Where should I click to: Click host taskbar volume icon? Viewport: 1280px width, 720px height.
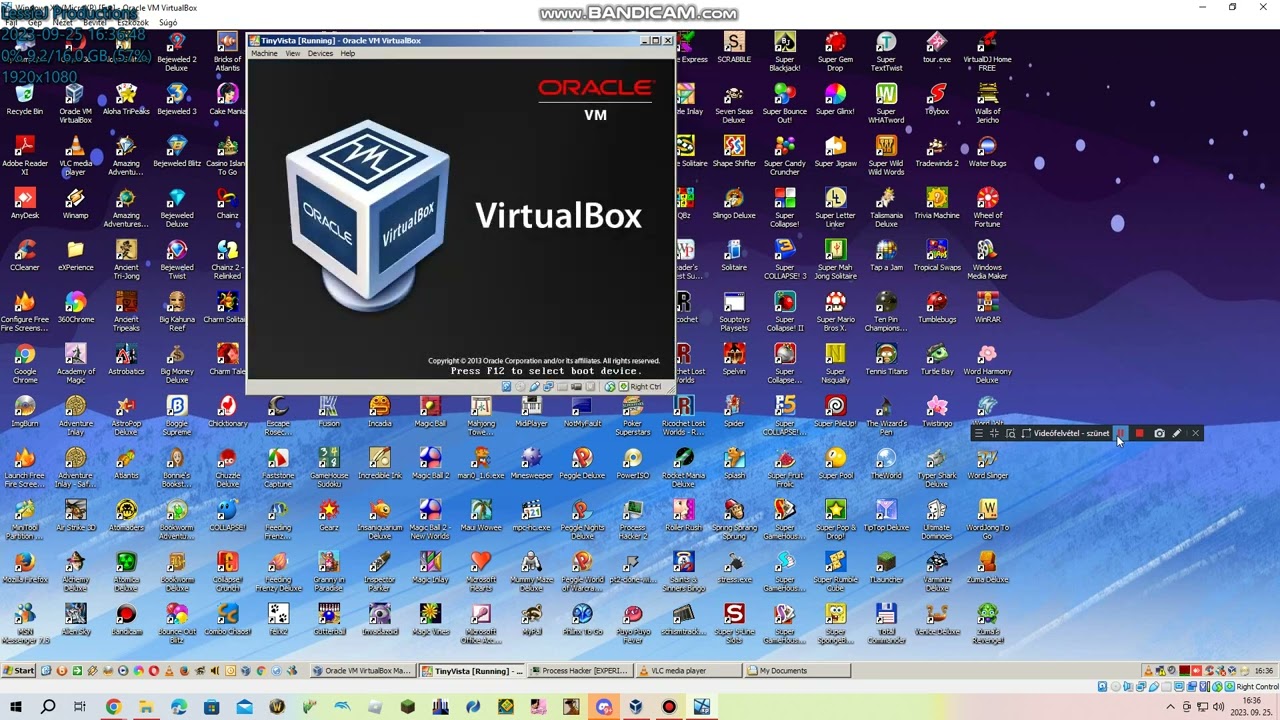1220,707
